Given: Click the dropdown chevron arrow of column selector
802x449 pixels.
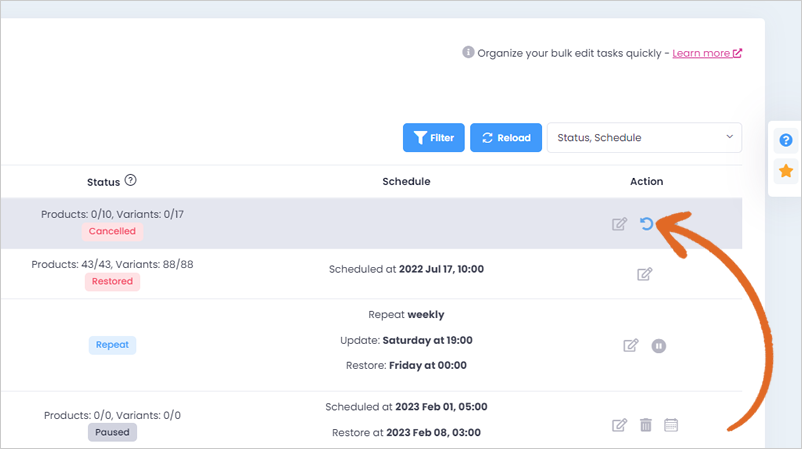Looking at the screenshot, I should [x=729, y=137].
